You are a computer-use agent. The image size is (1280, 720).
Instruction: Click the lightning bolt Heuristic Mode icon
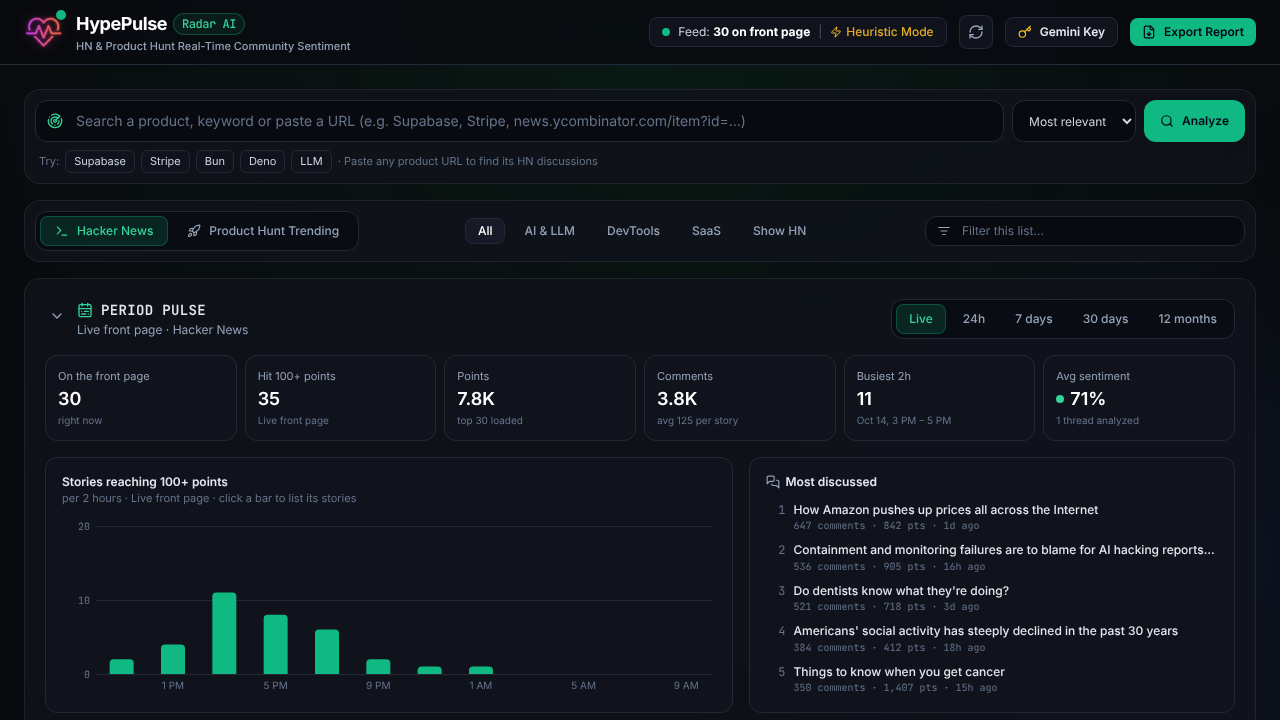pos(836,32)
